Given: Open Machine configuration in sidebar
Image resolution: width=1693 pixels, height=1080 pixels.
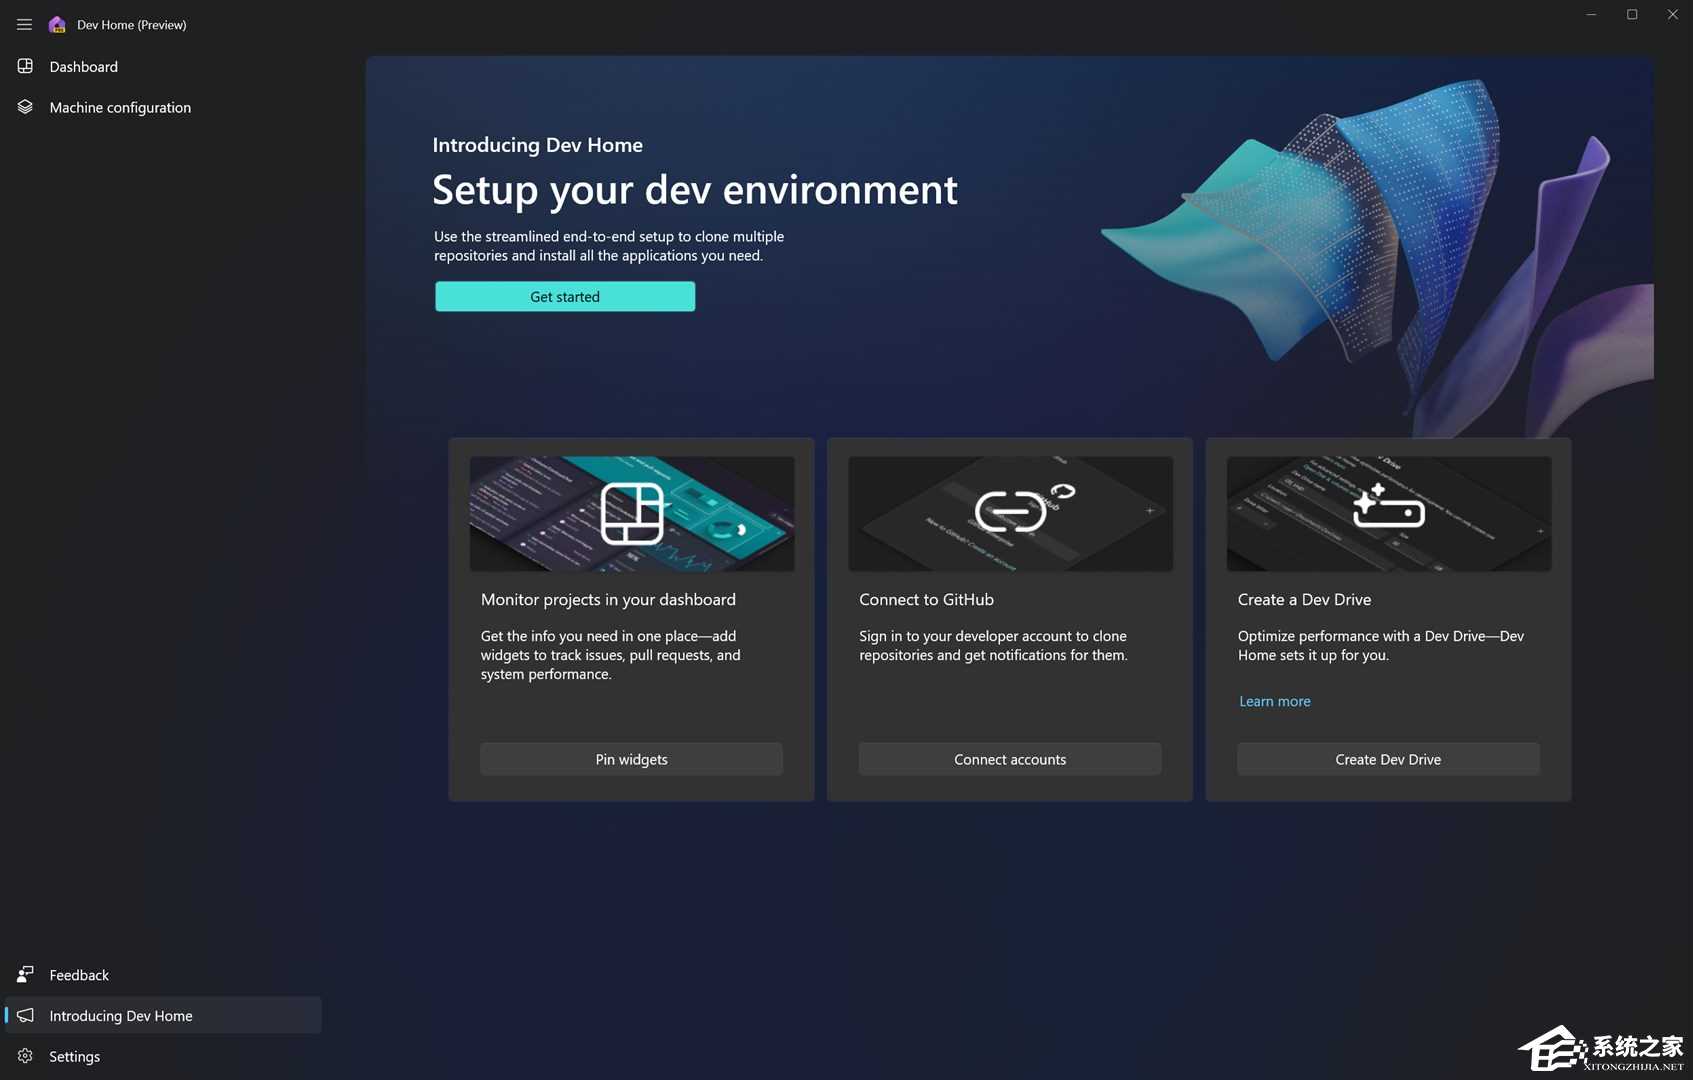Looking at the screenshot, I should point(163,107).
